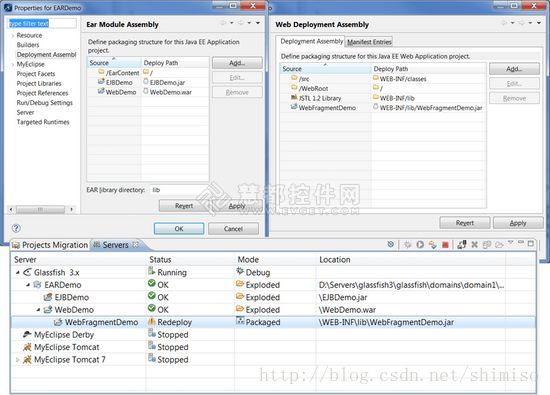This screenshot has width=550, height=395.
Task: Click the icon left of the toolbar separator
Action: [390, 244]
